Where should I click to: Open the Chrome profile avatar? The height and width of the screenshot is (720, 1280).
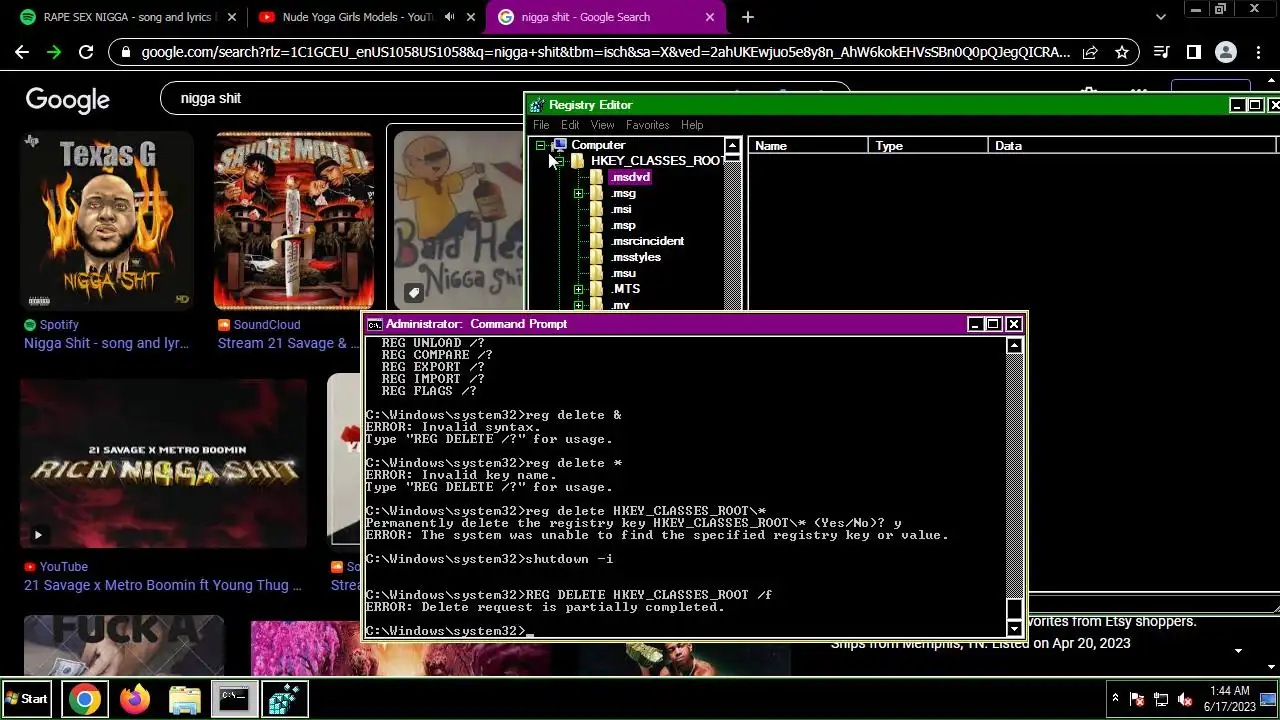(x=1225, y=52)
